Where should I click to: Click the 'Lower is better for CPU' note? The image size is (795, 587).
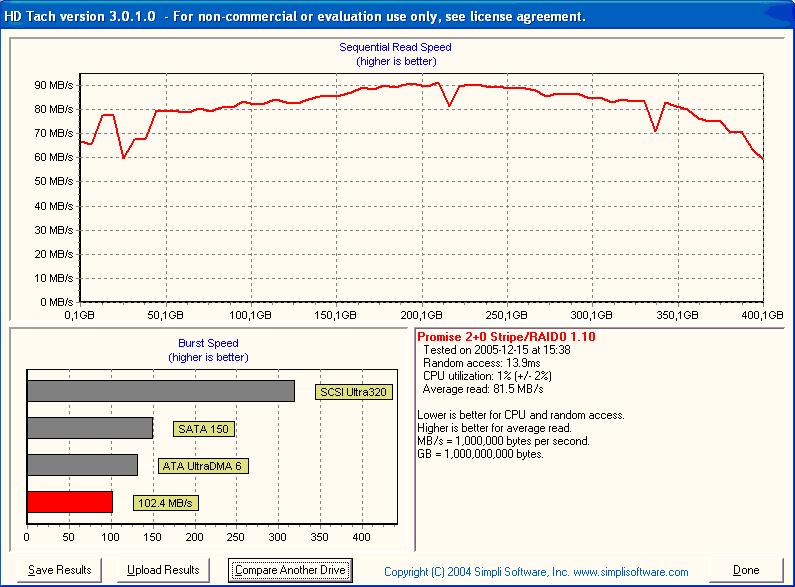pyautogui.click(x=521, y=415)
